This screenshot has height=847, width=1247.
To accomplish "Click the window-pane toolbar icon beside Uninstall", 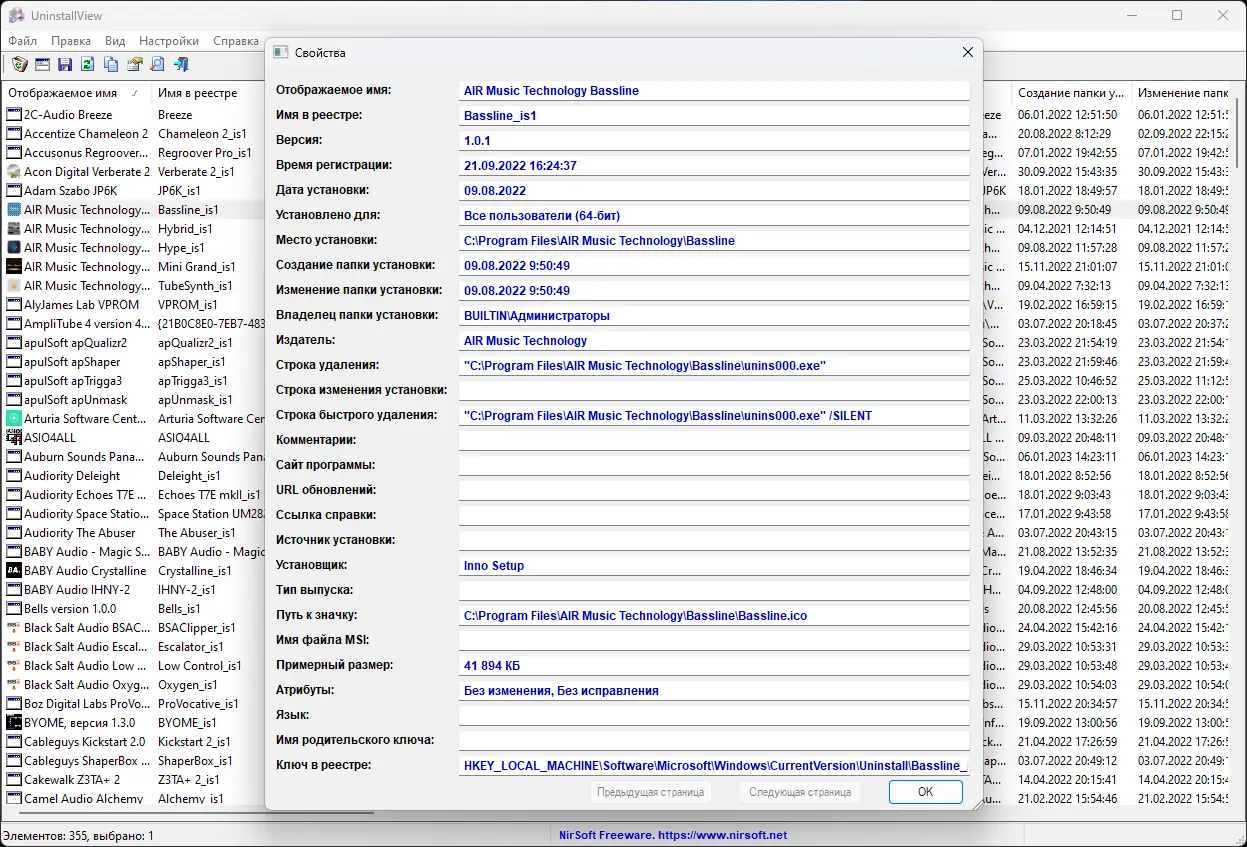I will (43, 65).
